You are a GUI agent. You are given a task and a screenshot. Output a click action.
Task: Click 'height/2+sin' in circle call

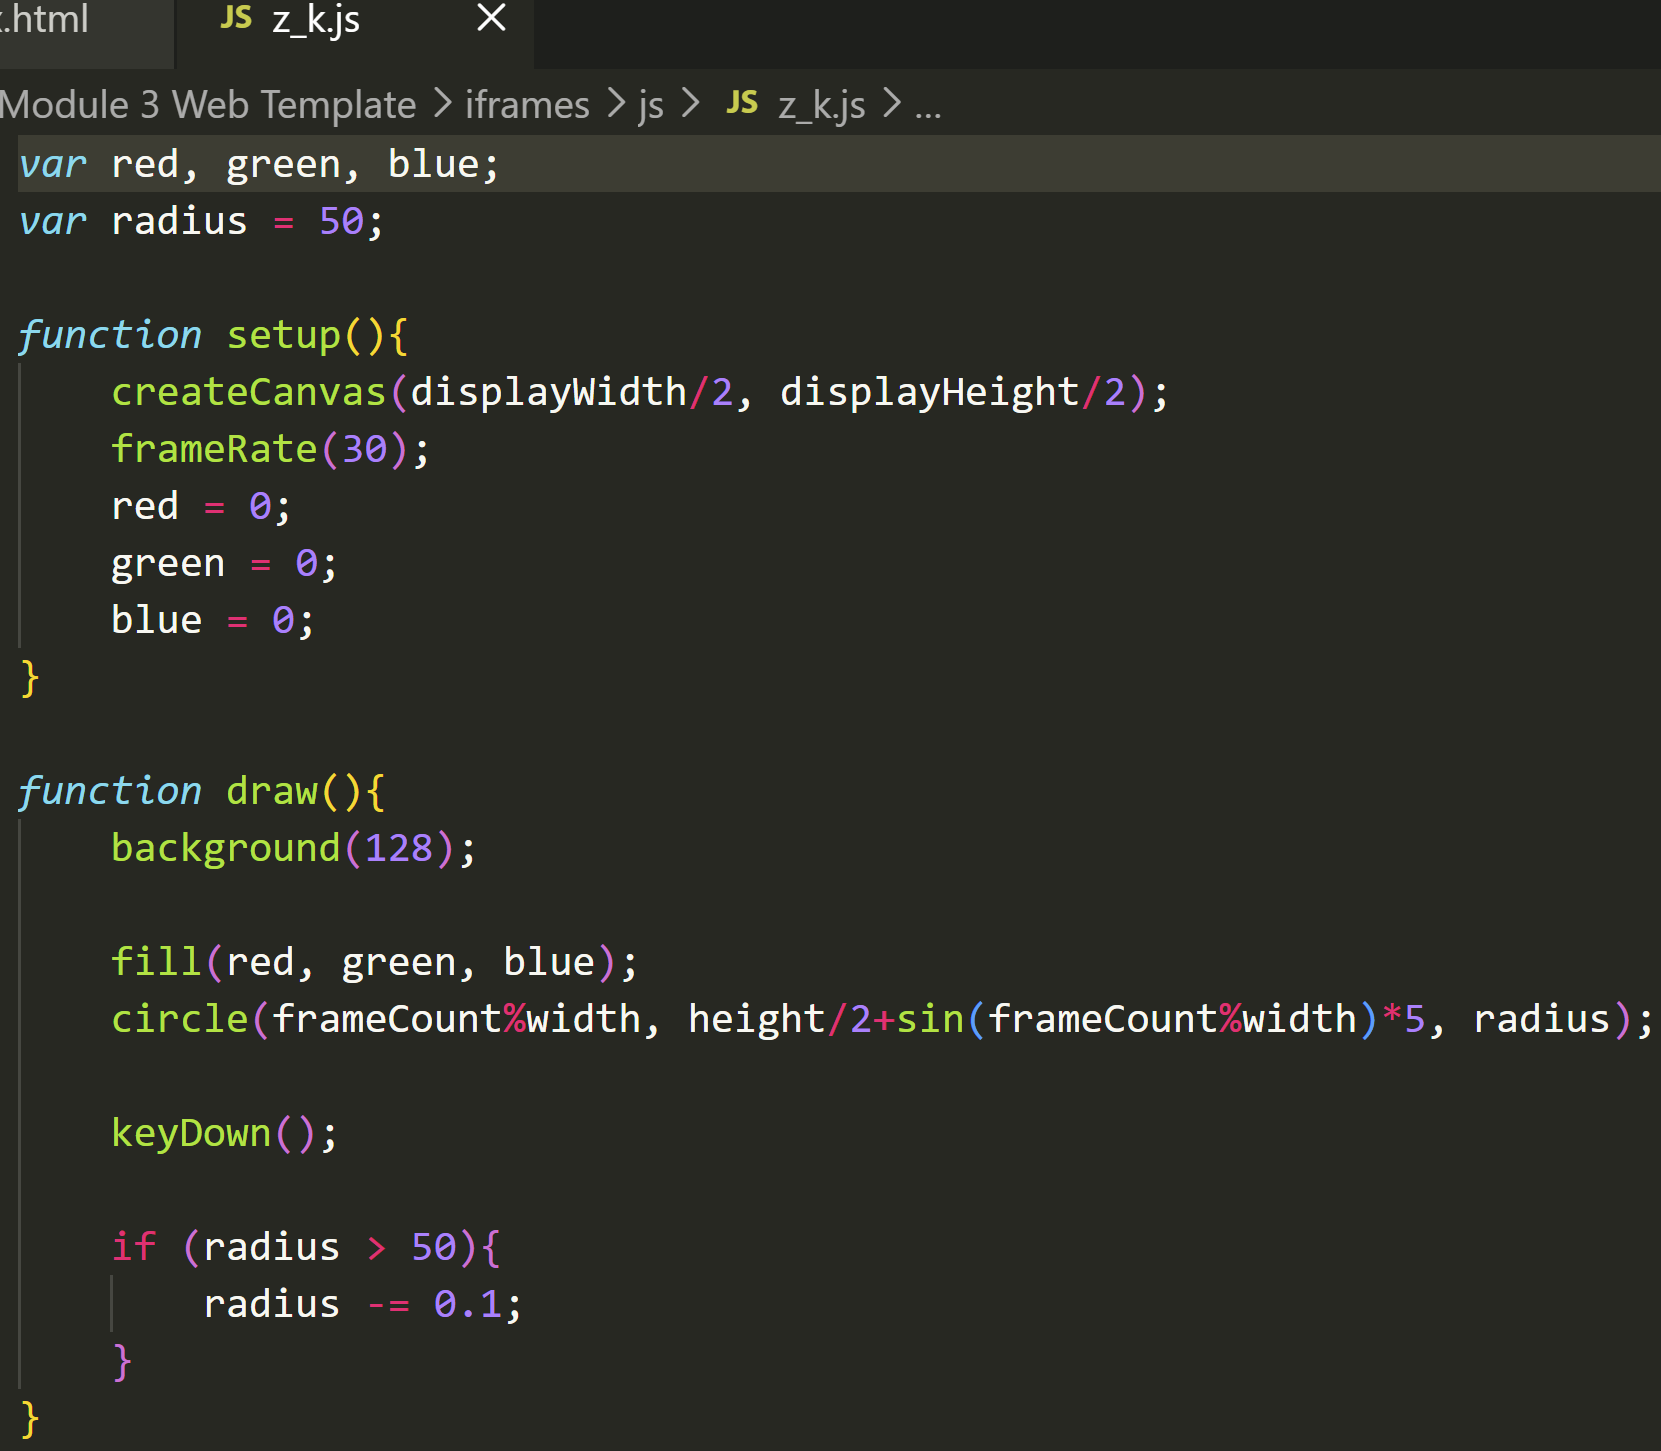click(826, 1019)
